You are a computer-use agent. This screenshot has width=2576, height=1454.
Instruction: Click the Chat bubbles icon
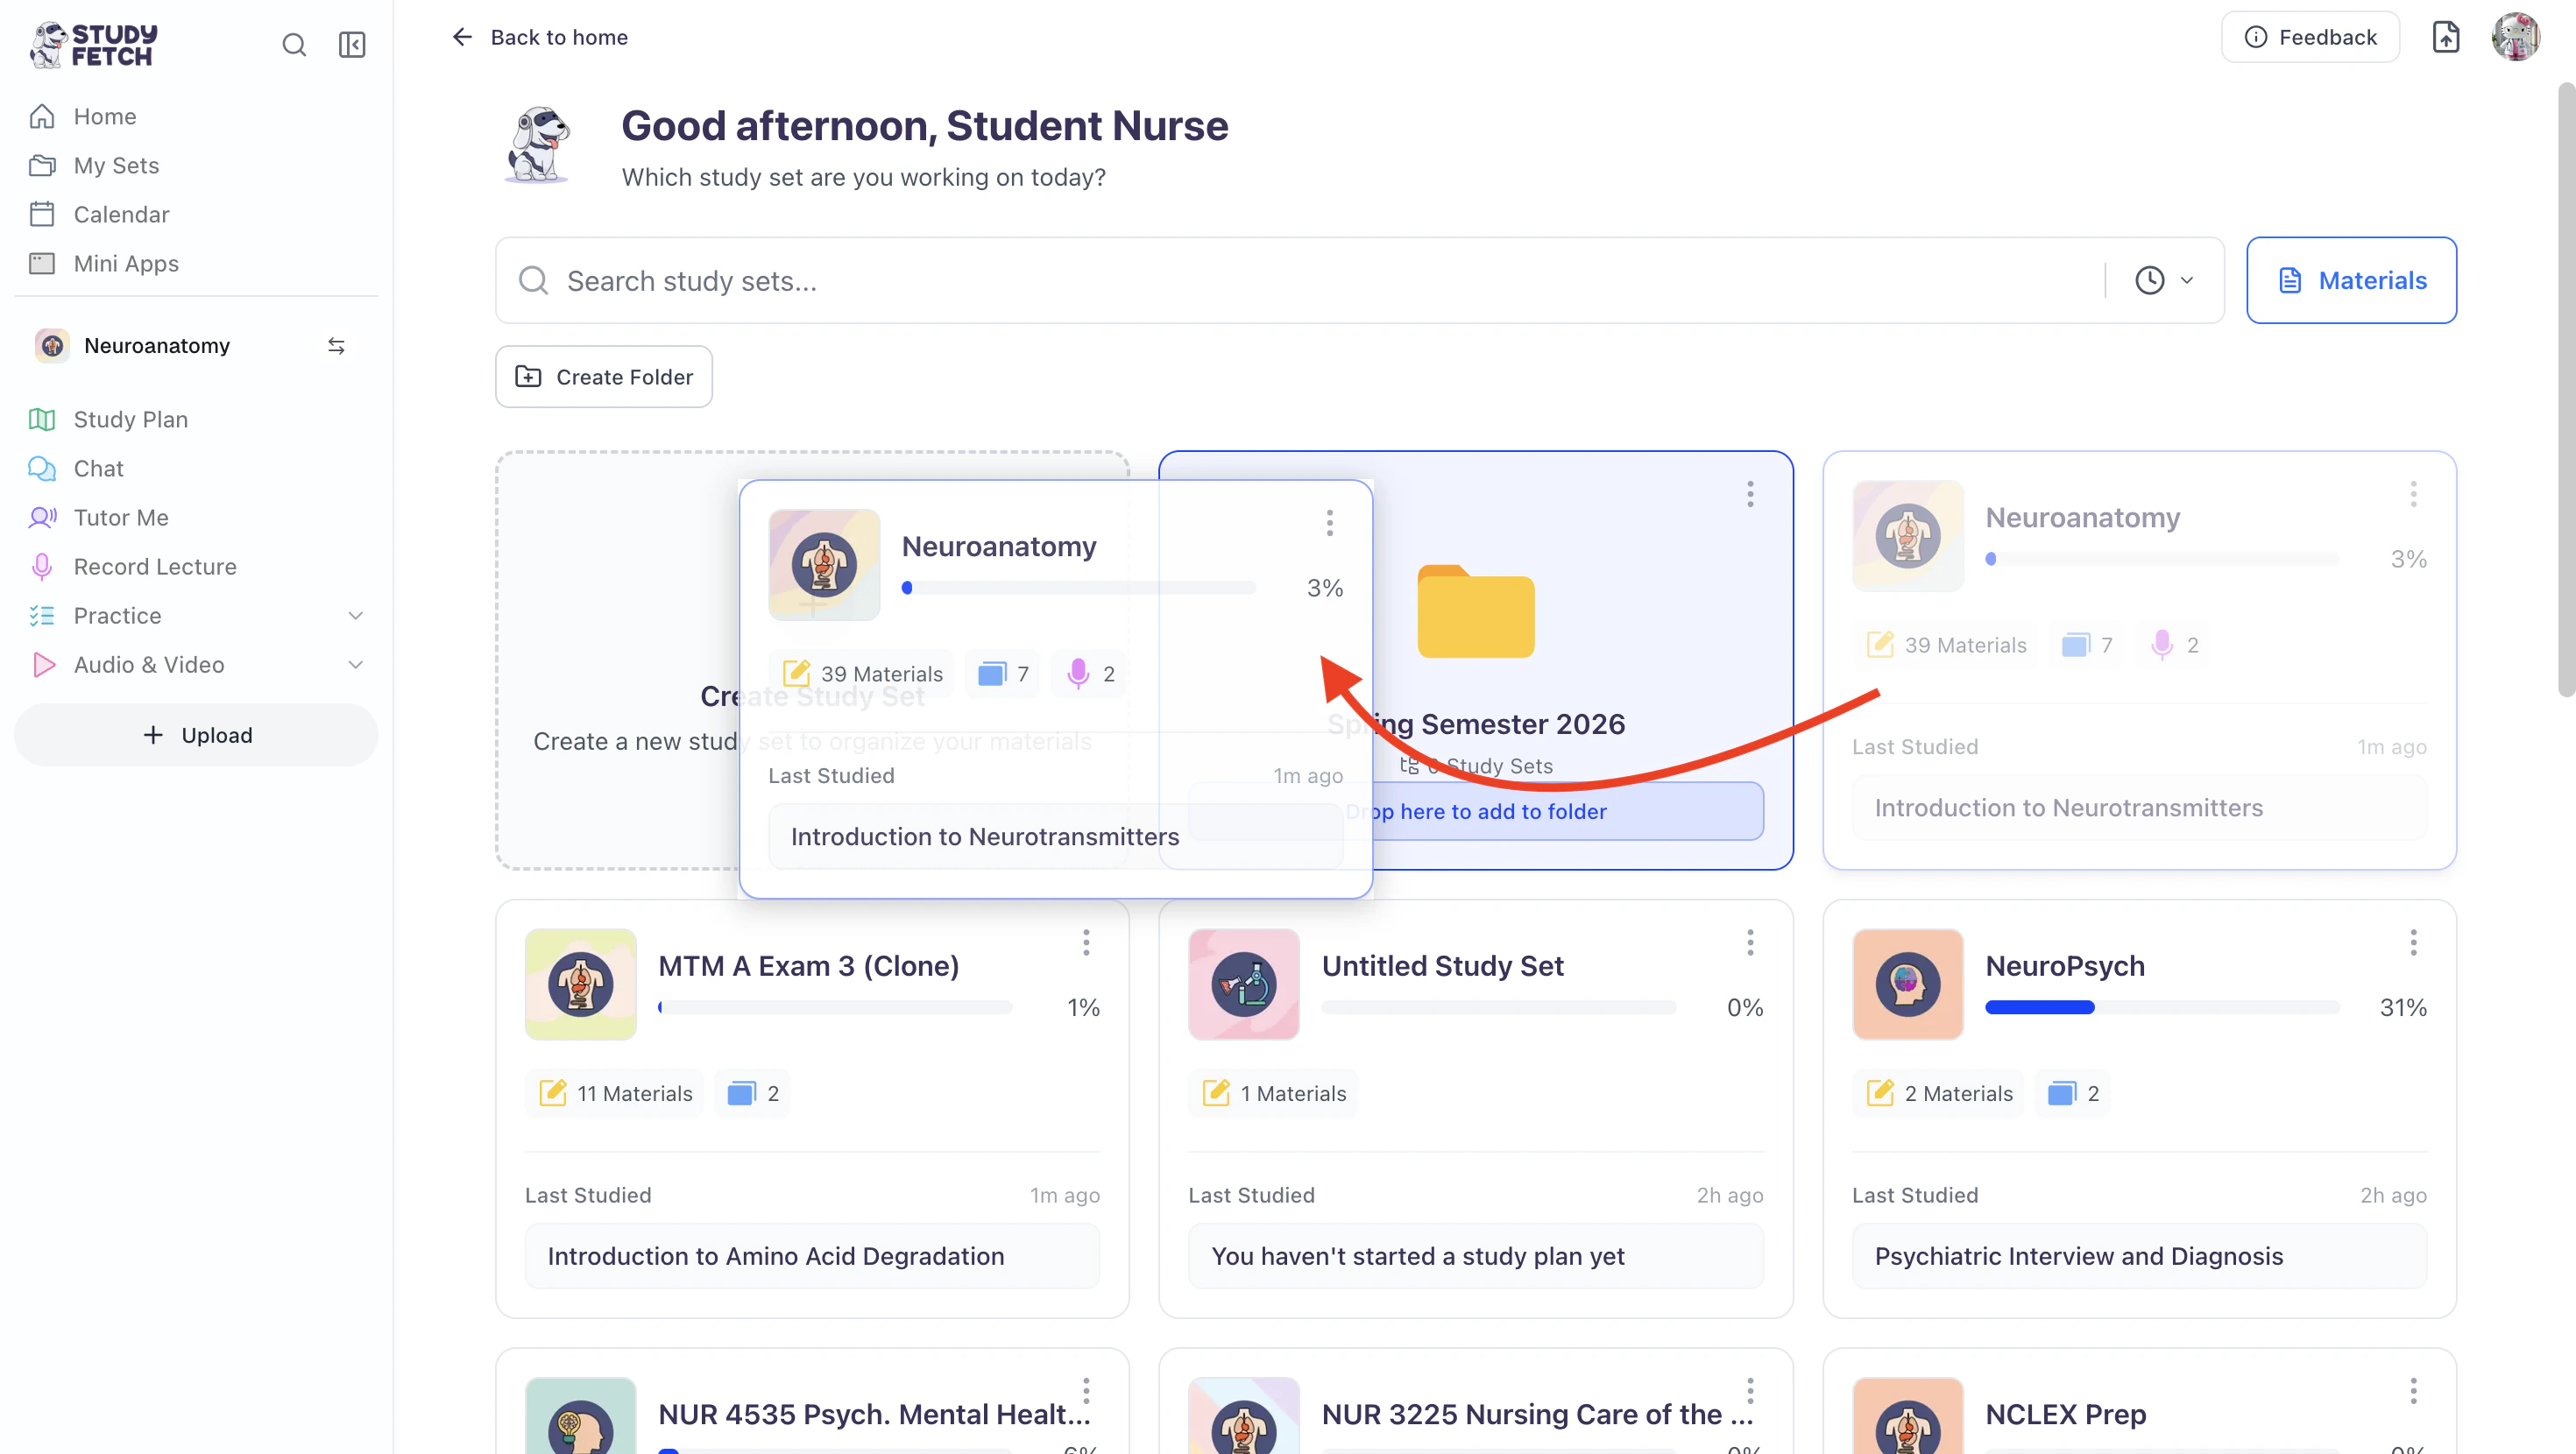click(42, 468)
